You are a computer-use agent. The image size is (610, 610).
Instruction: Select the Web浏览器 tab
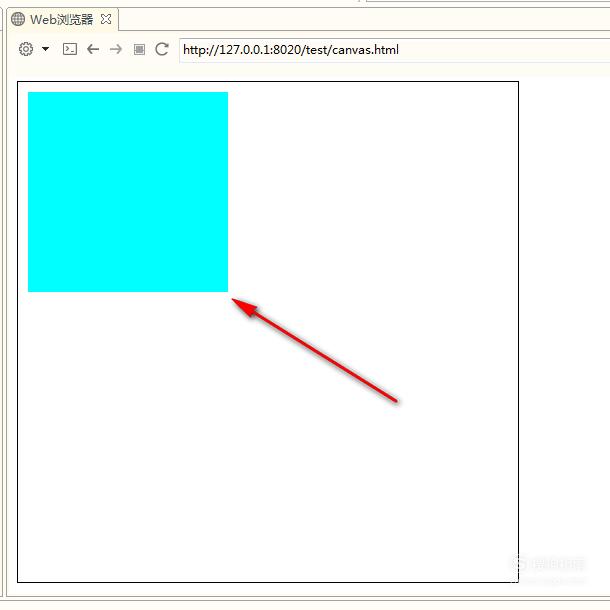coord(62,19)
